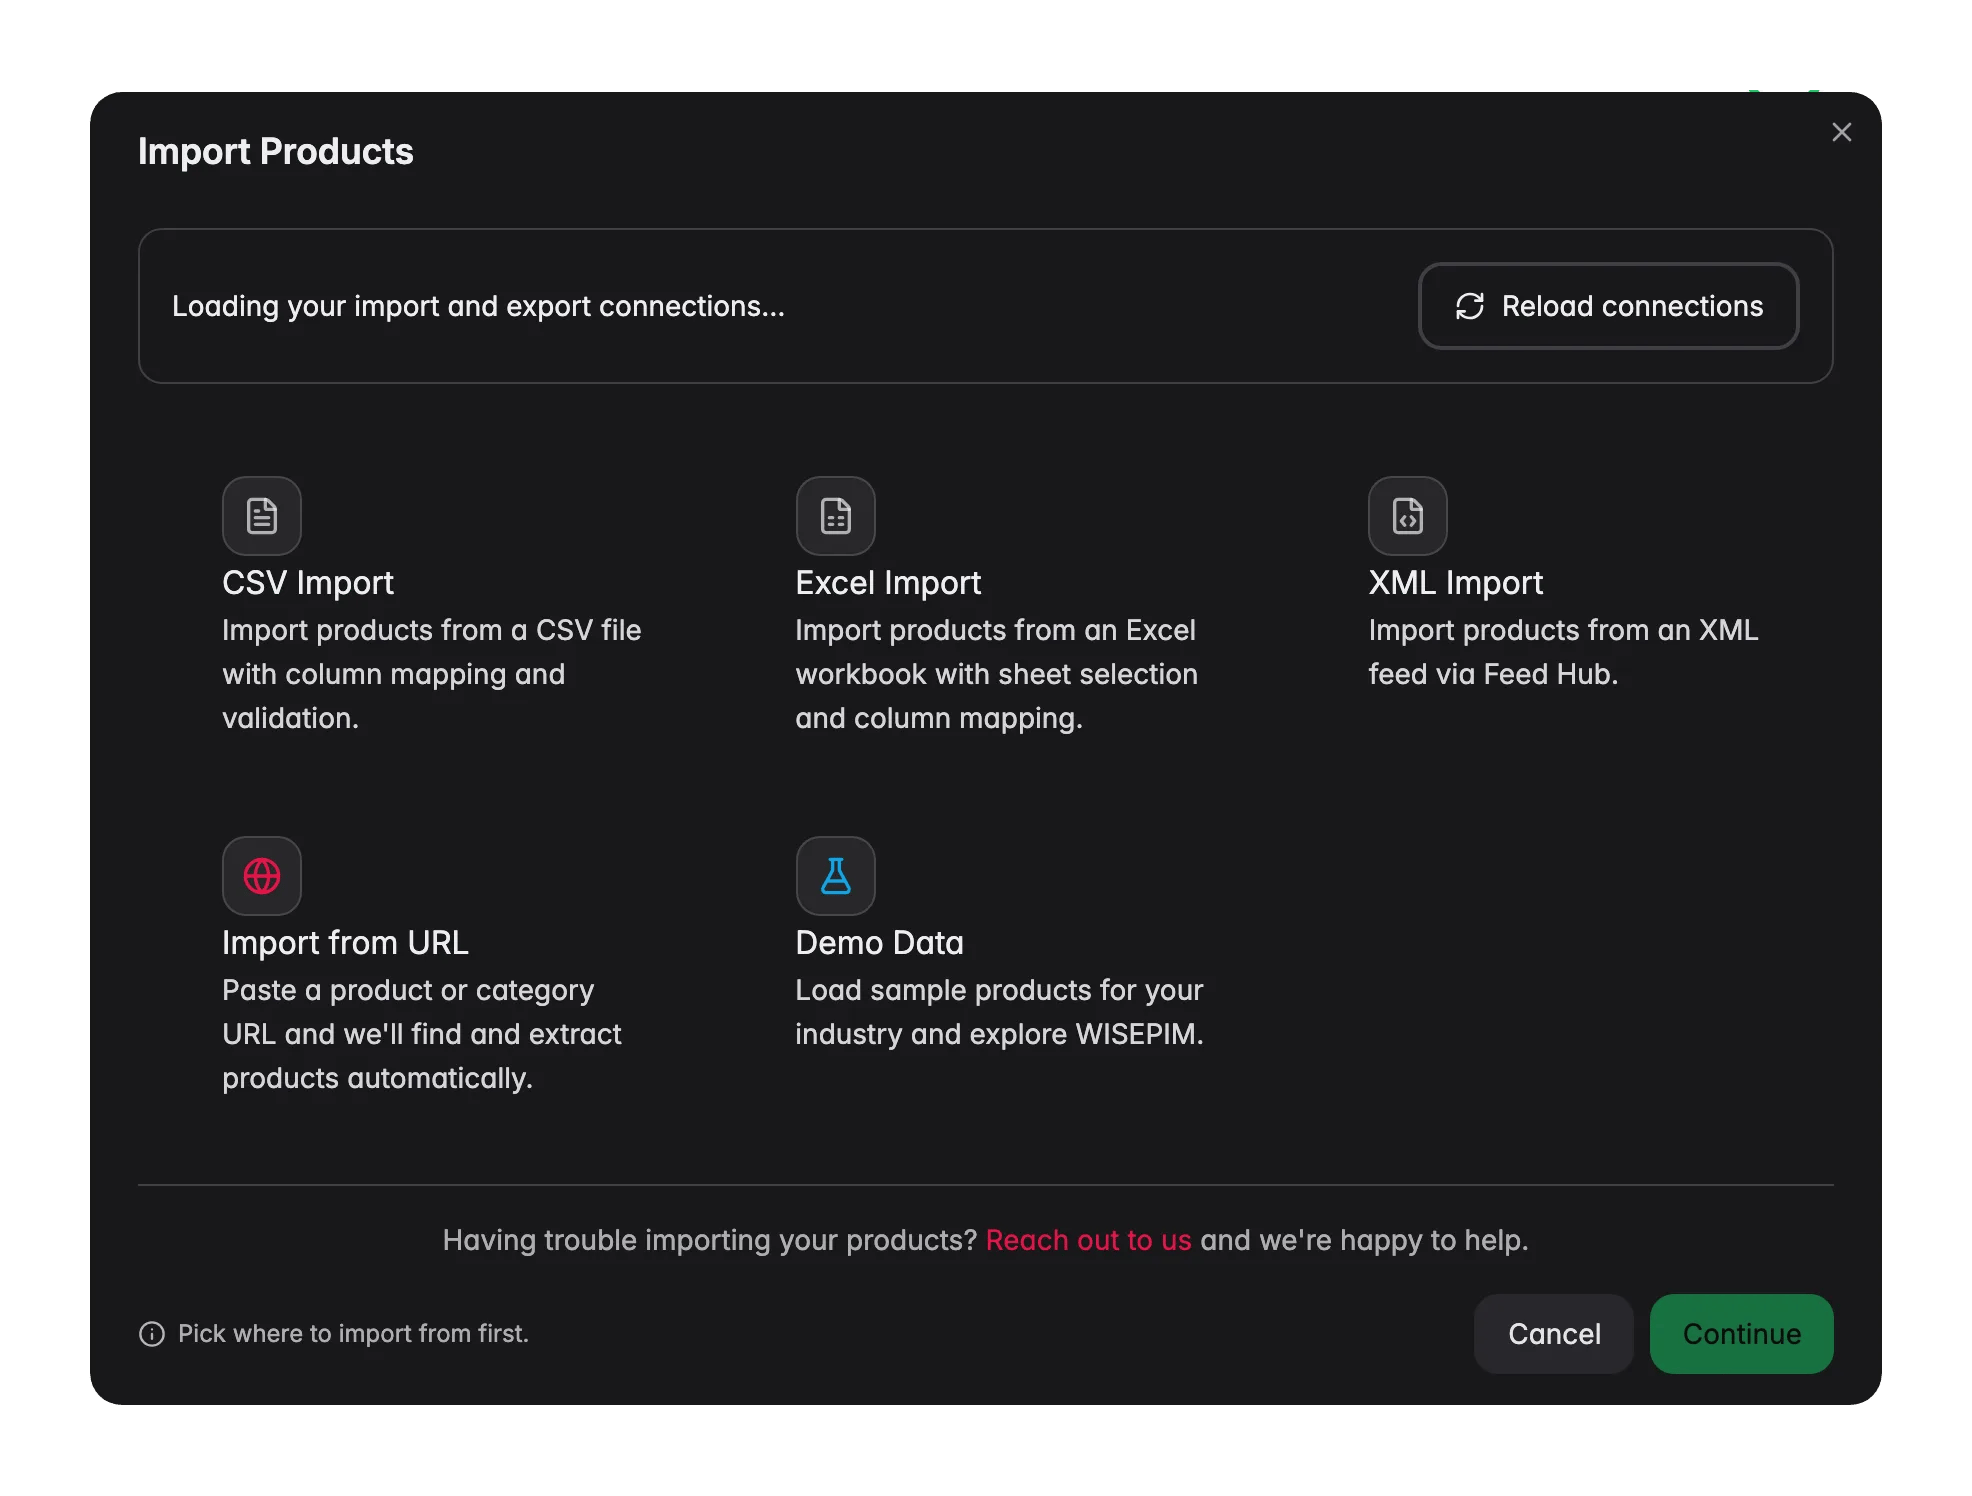Click the blue flask Demo Data icon
1972x1496 pixels.
point(836,876)
